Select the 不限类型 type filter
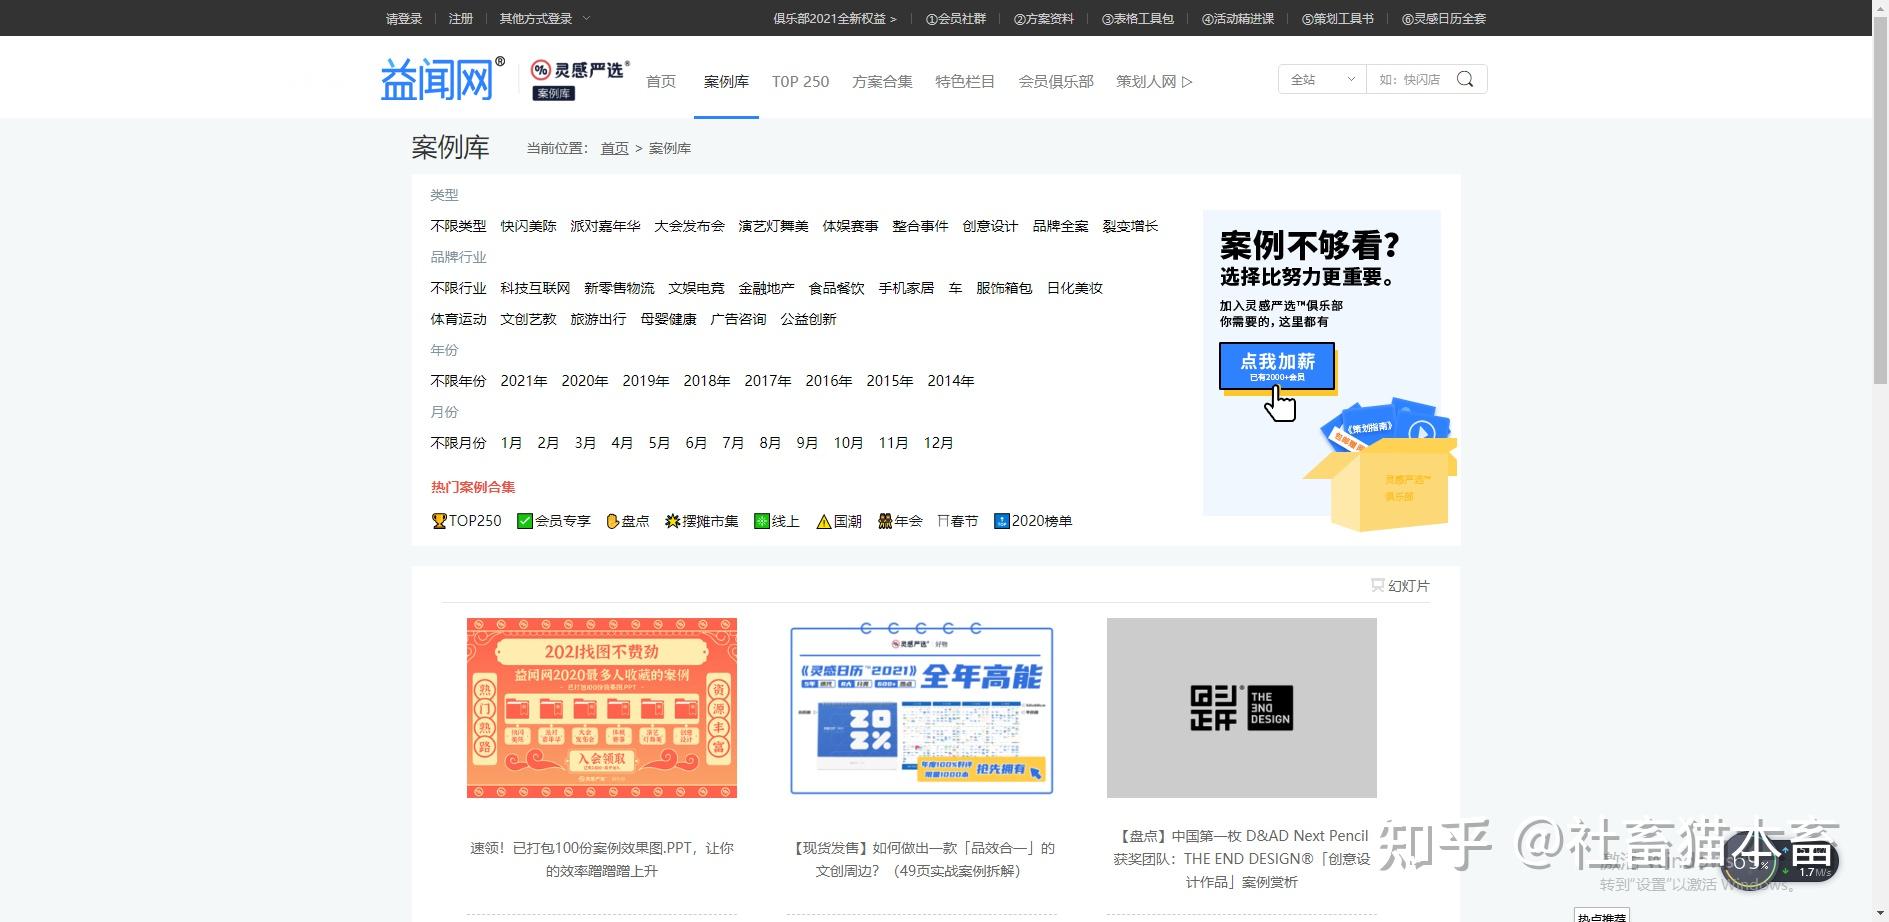This screenshot has height=922, width=1889. (x=457, y=226)
